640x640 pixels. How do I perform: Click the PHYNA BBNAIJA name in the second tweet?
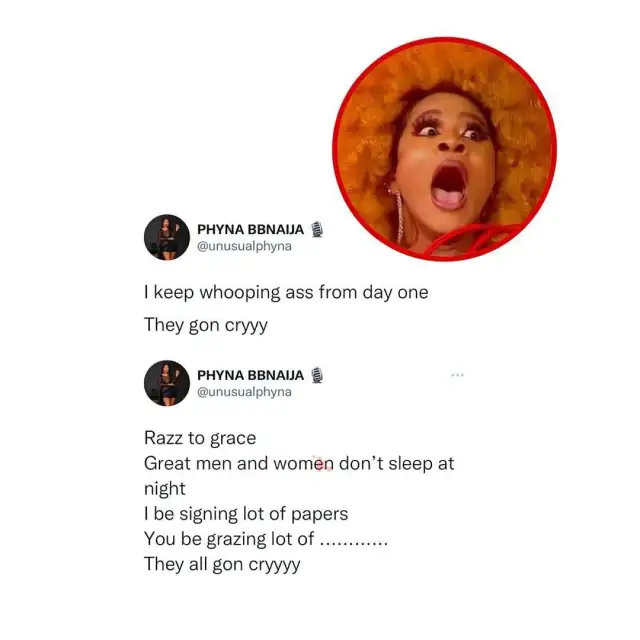point(251,375)
